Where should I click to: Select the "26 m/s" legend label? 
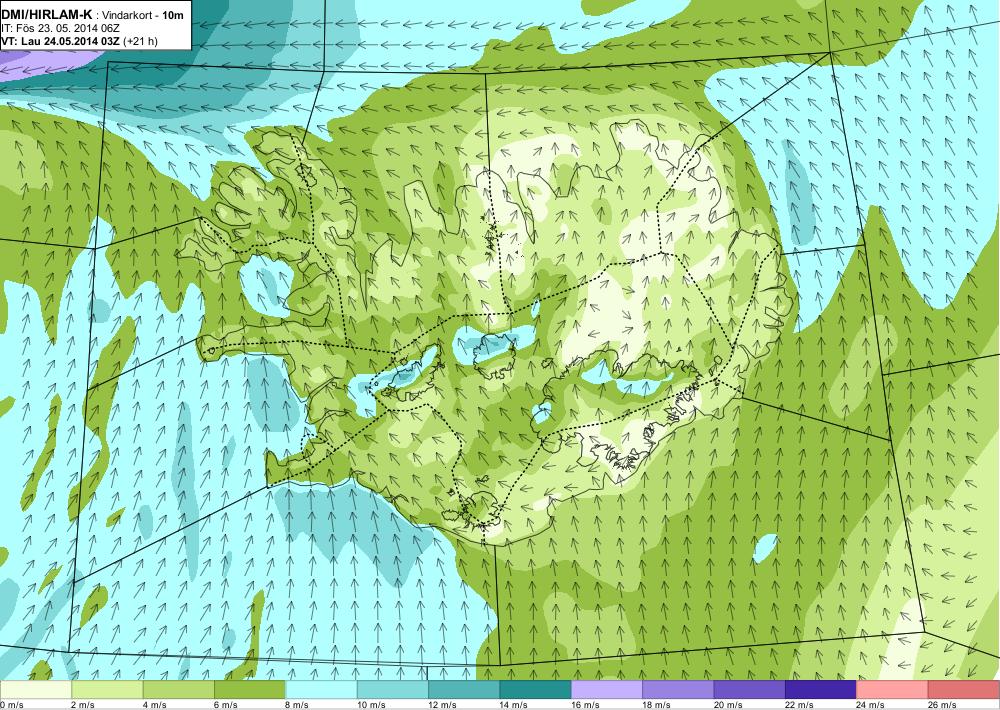click(943, 705)
